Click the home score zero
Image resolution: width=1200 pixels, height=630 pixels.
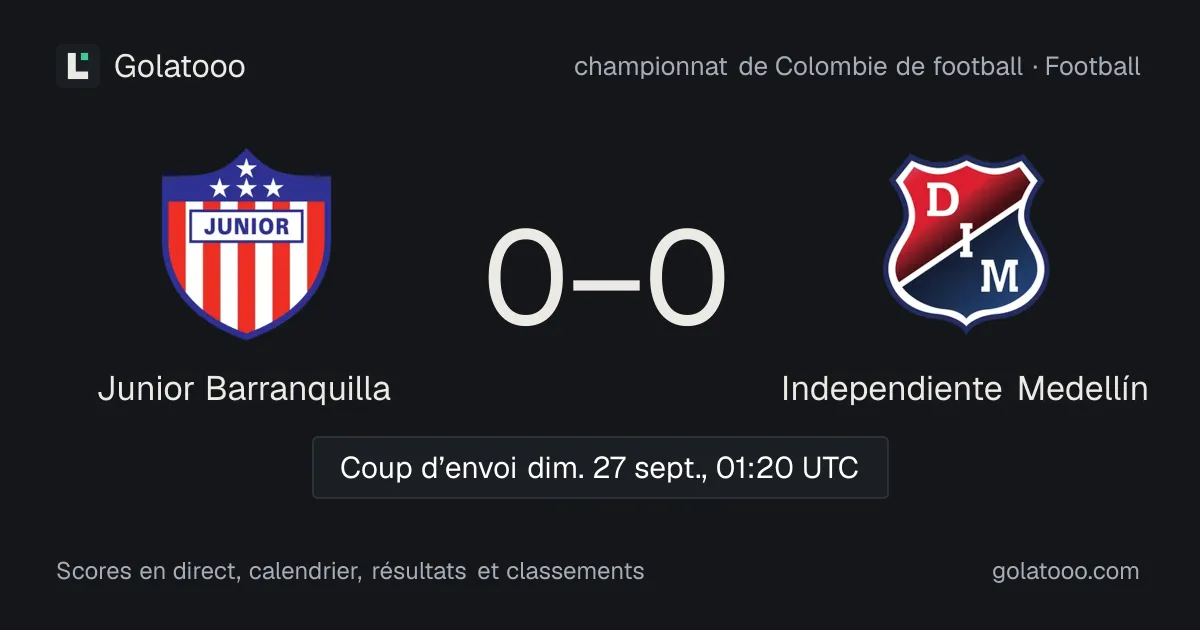pos(528,278)
